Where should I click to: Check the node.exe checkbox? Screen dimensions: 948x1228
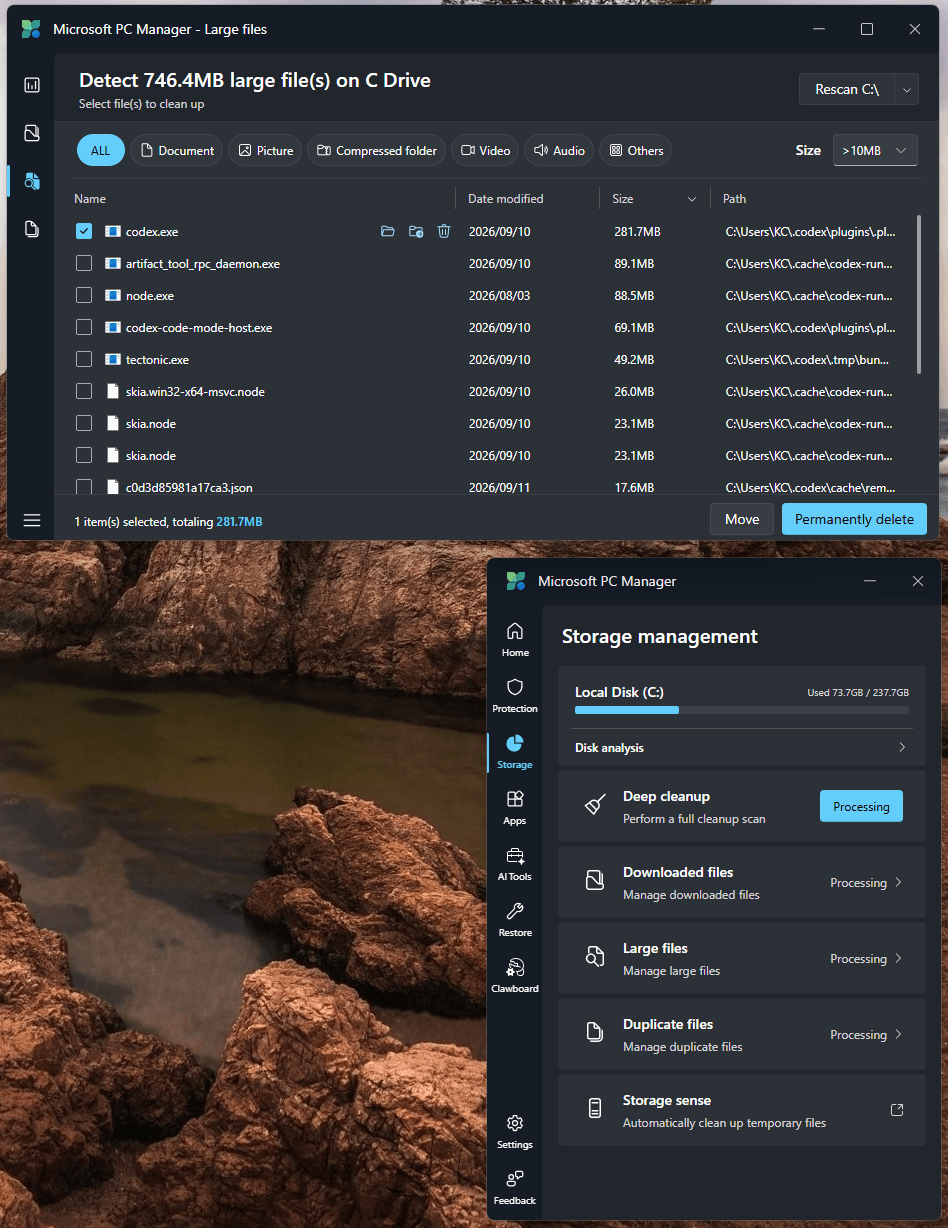[84, 296]
